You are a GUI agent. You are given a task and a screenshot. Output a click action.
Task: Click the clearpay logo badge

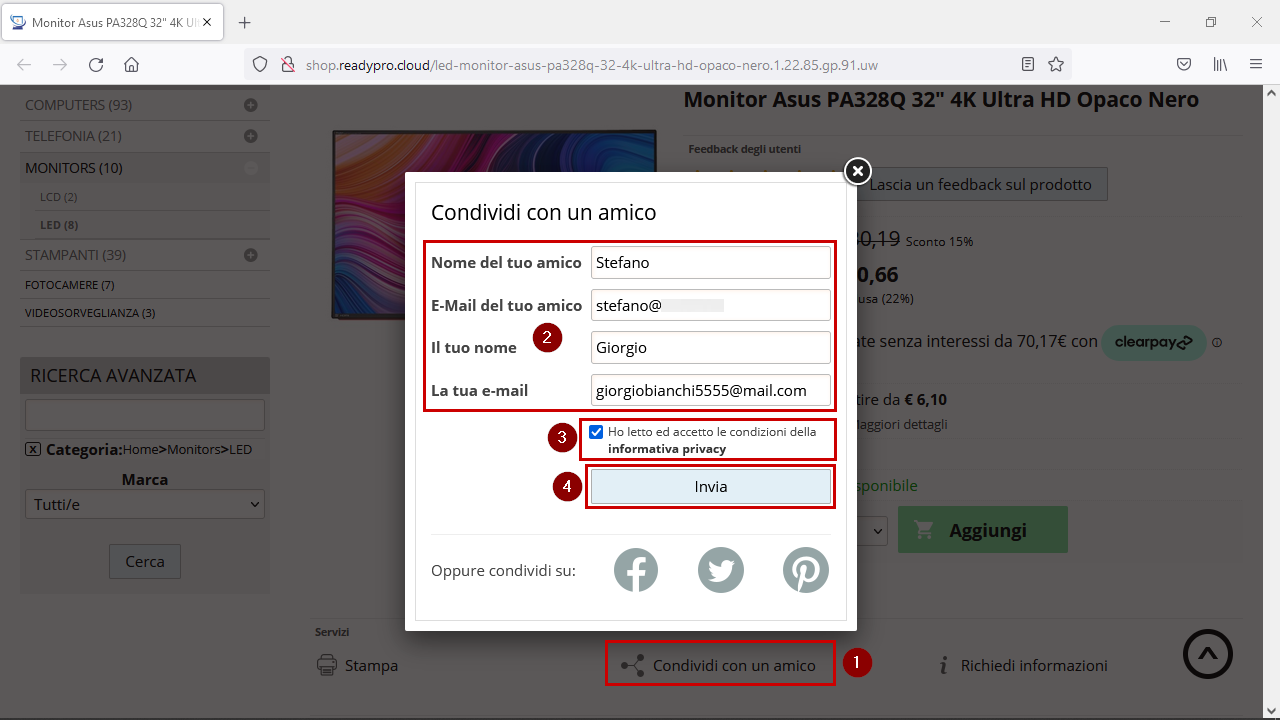pos(1154,342)
